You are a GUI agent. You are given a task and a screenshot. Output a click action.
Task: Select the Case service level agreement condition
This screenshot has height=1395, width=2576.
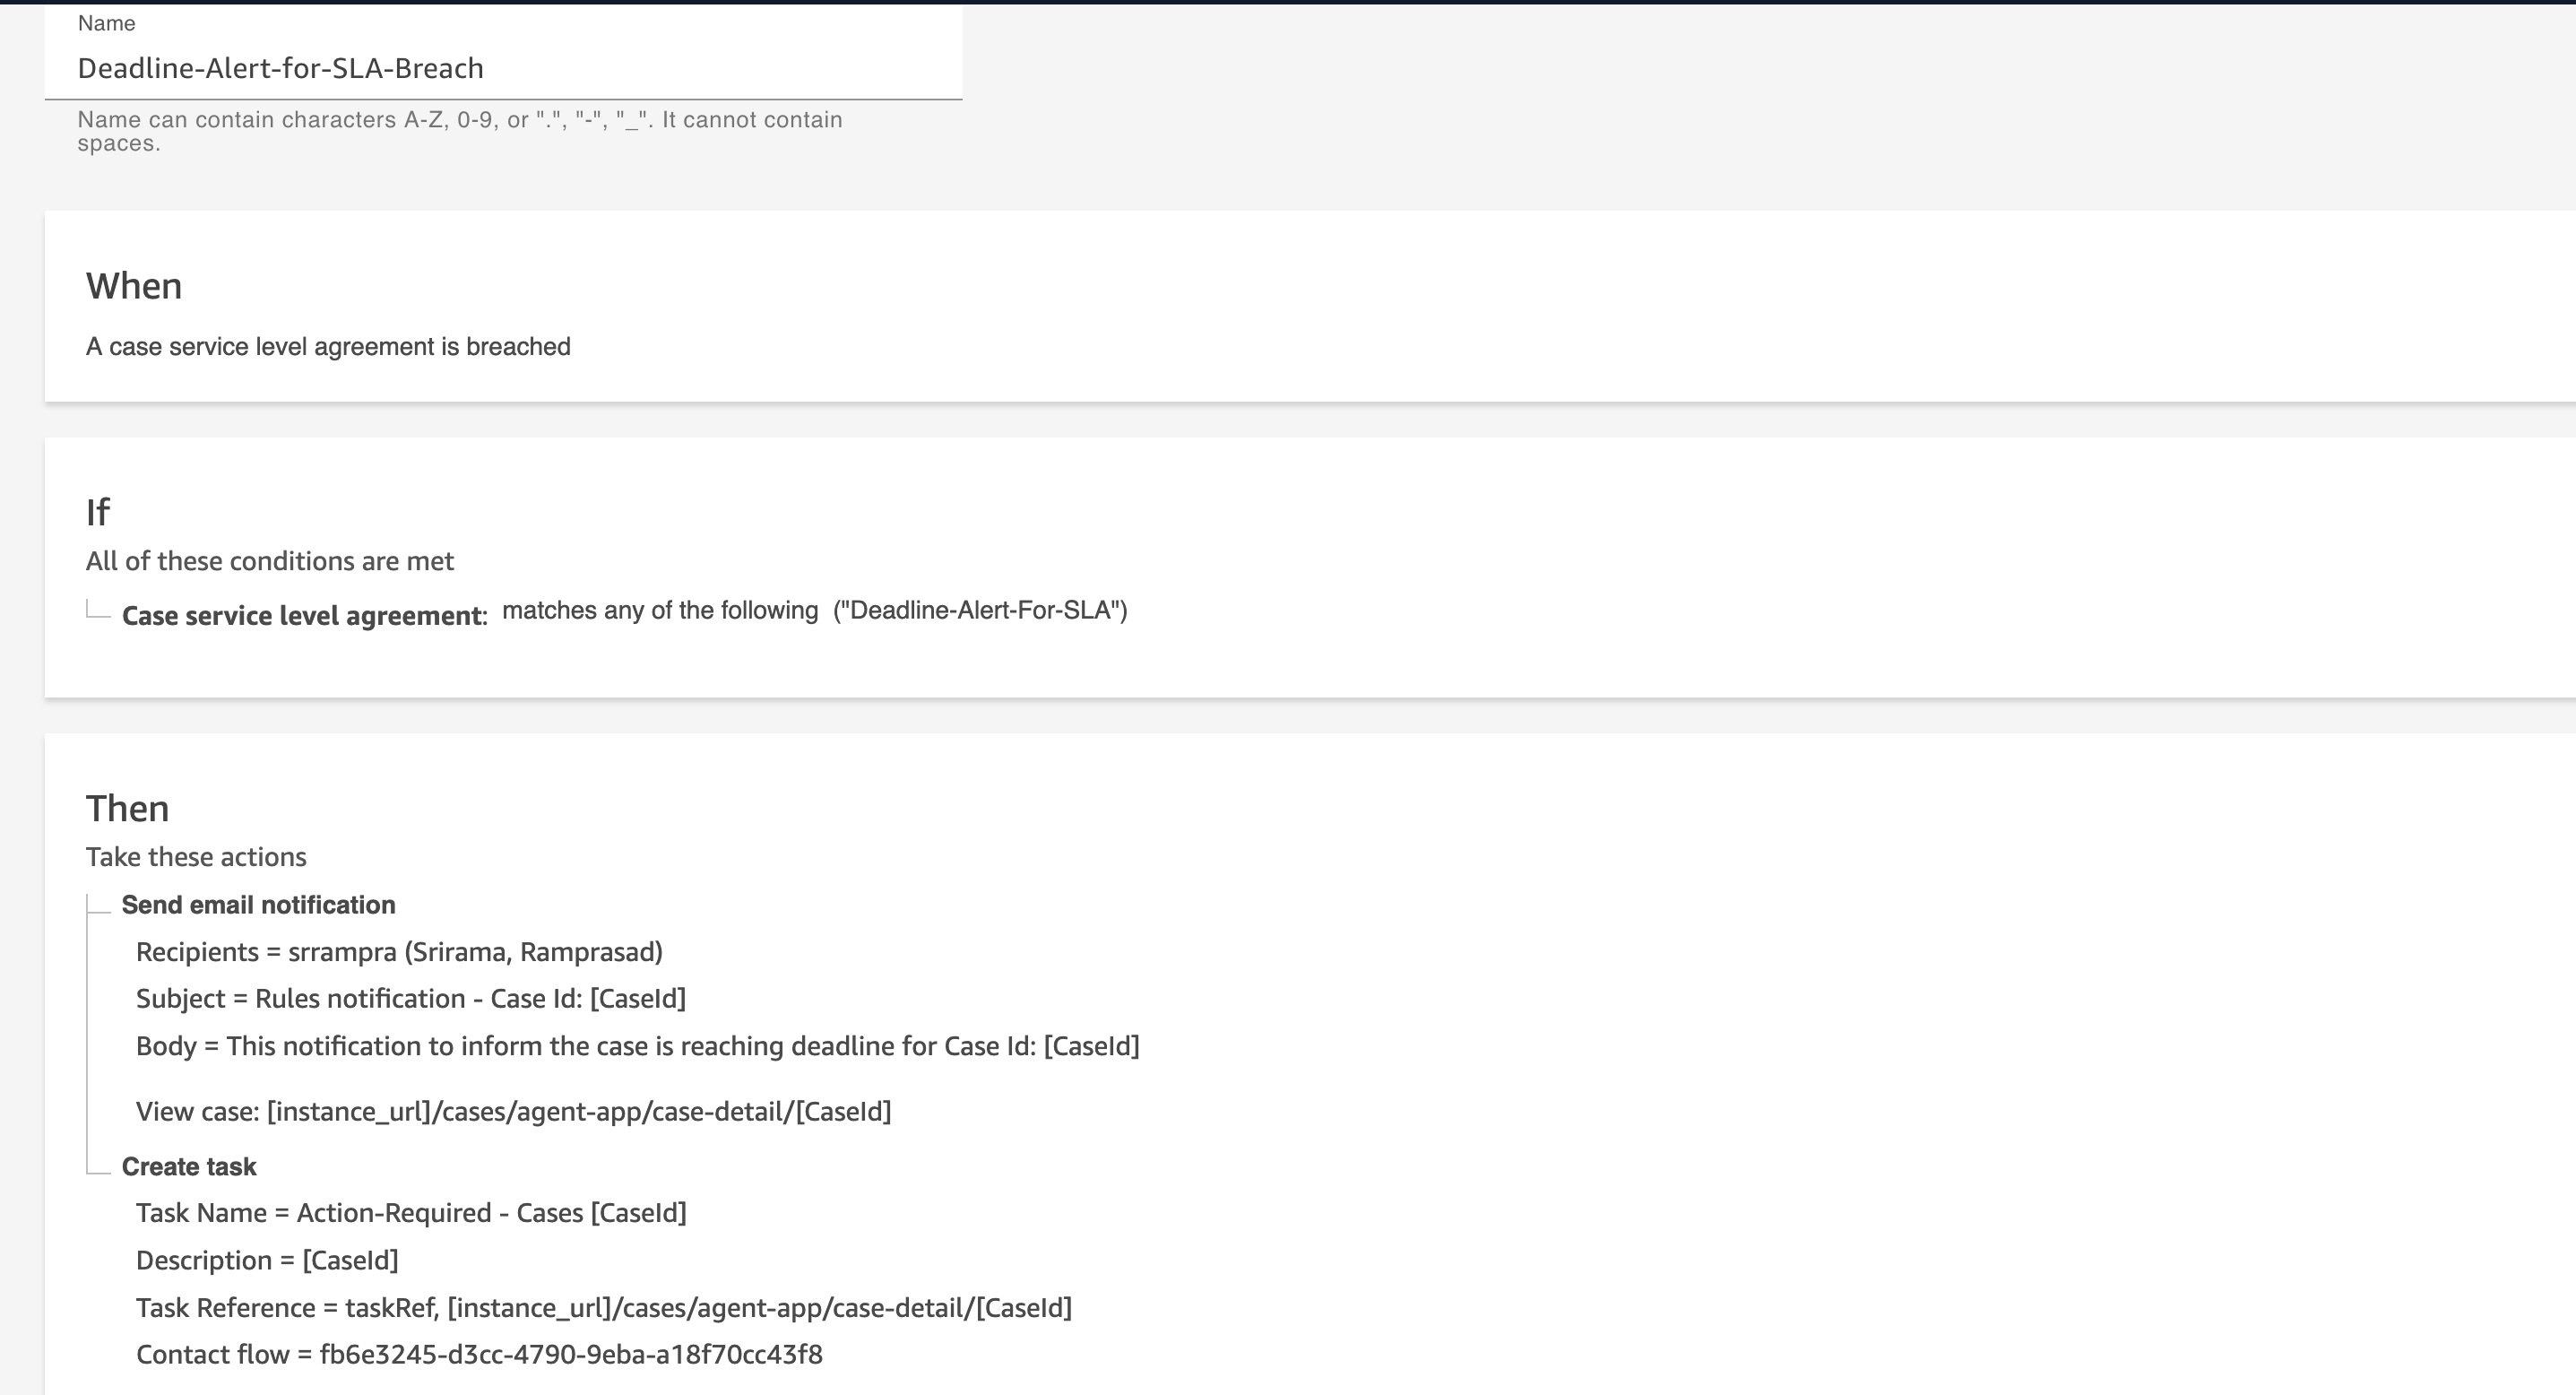[x=304, y=616]
